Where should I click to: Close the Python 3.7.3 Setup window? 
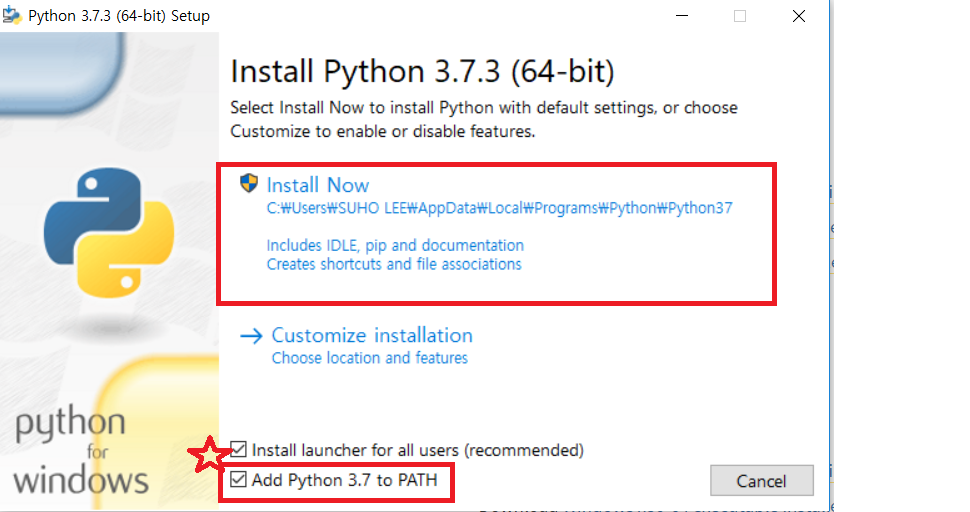point(799,16)
